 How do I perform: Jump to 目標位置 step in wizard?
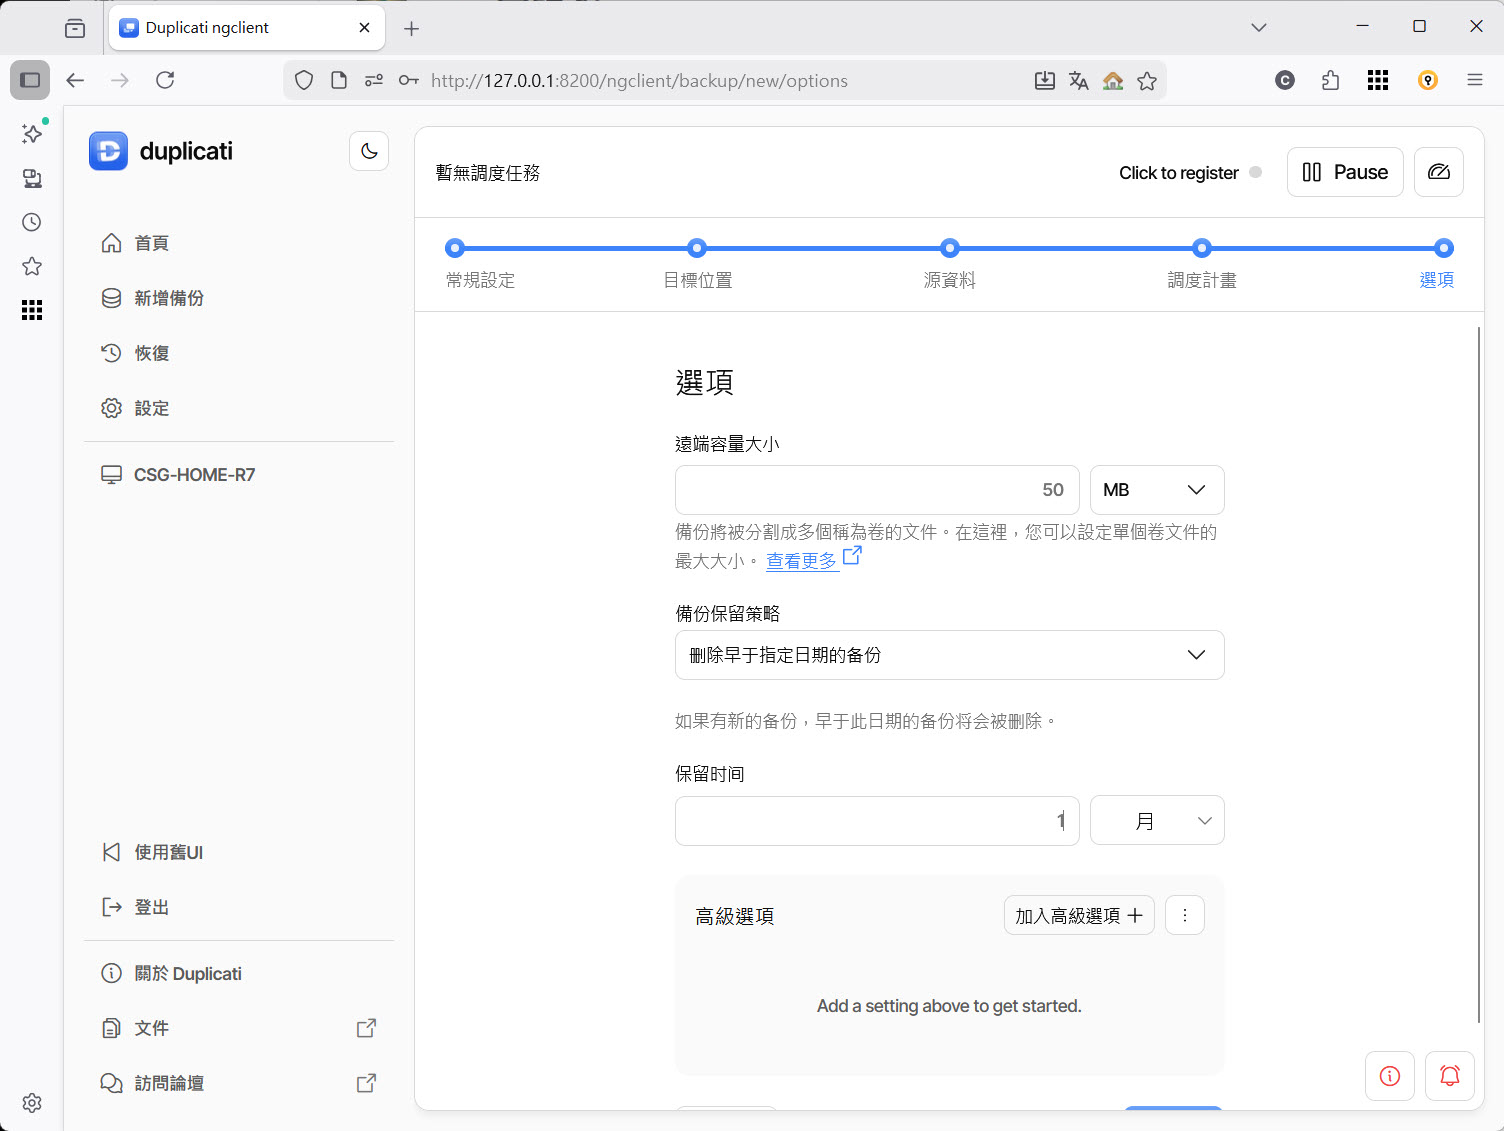point(697,249)
